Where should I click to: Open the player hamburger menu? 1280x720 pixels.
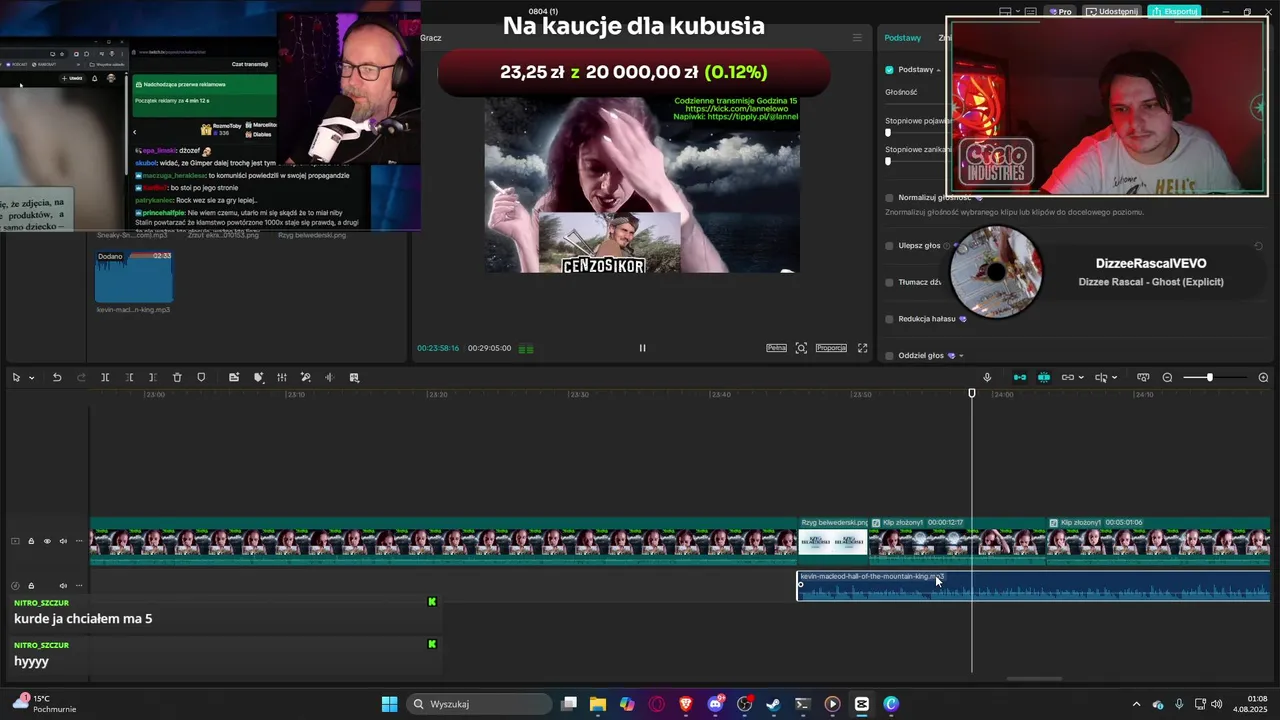coord(857,38)
